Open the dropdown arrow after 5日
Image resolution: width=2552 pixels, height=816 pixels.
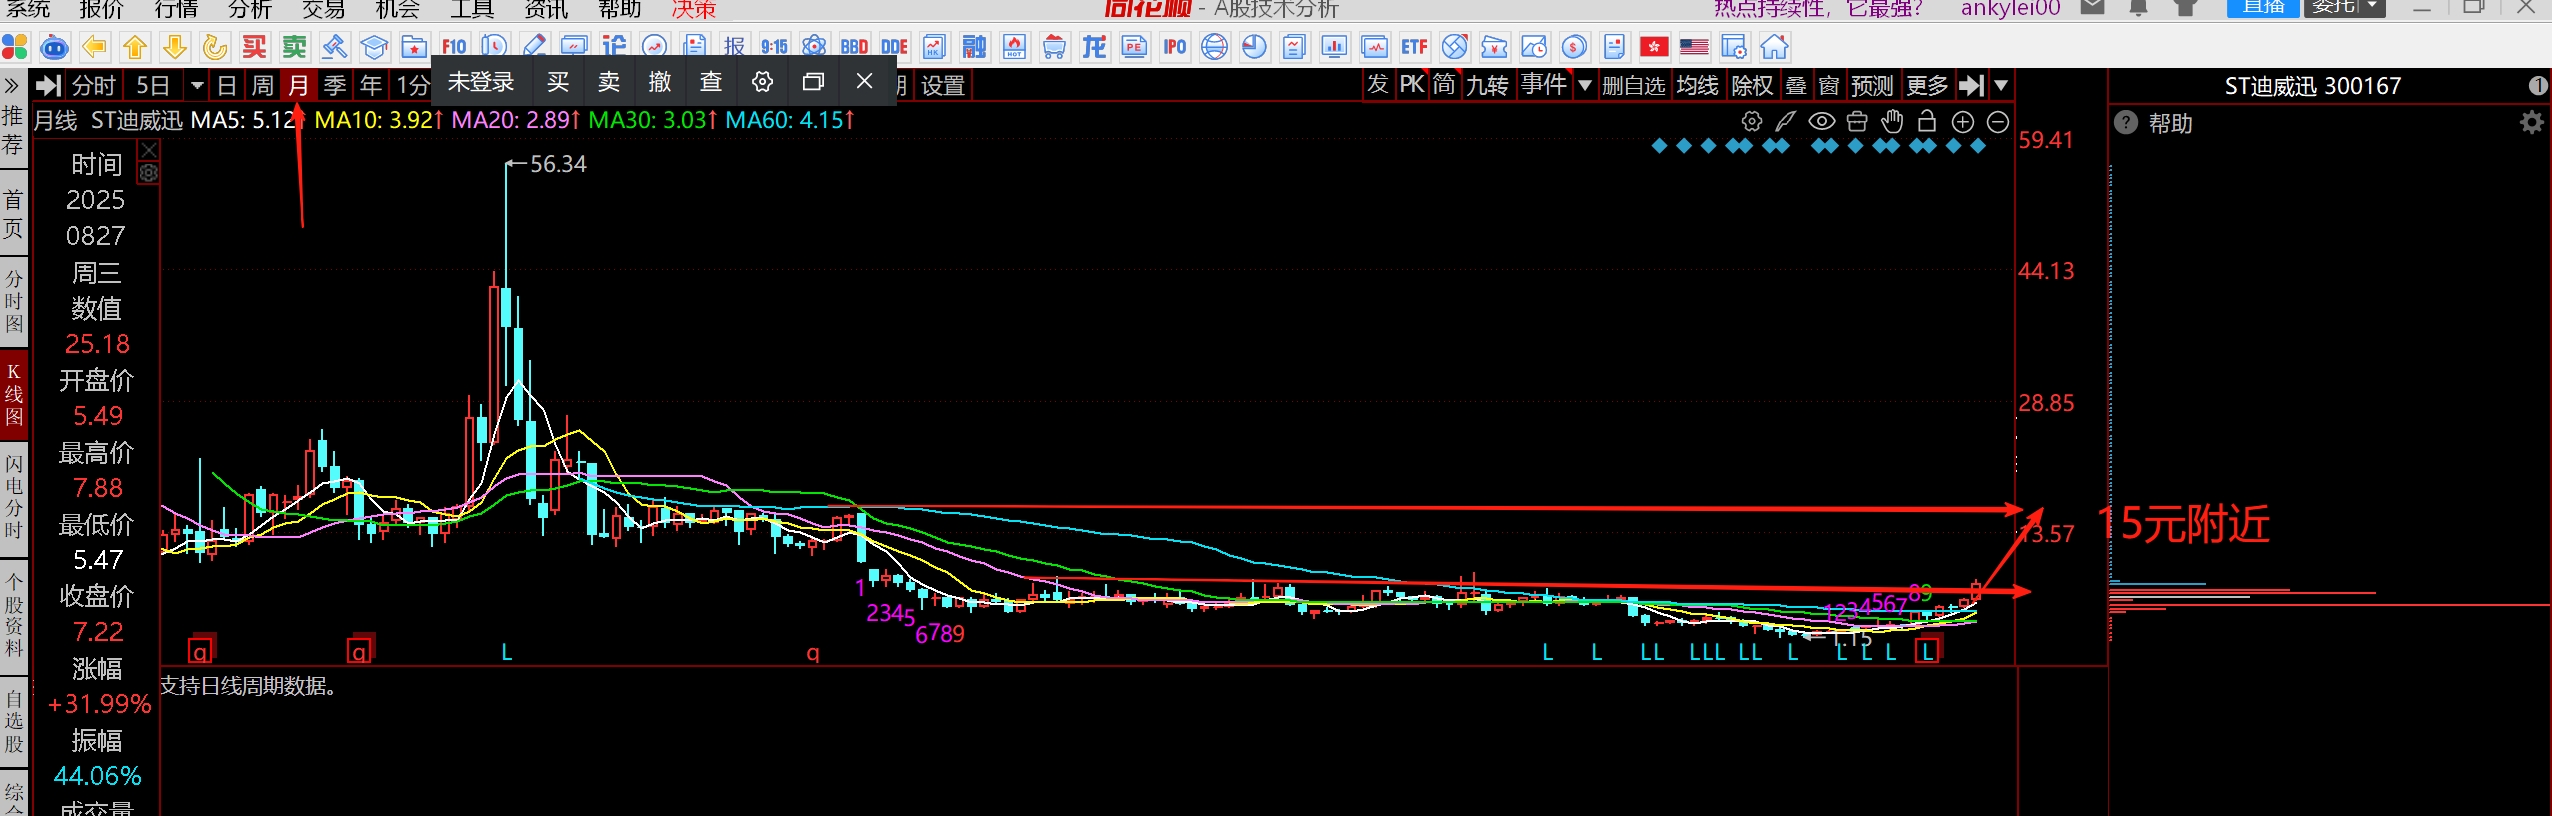pyautogui.click(x=197, y=86)
